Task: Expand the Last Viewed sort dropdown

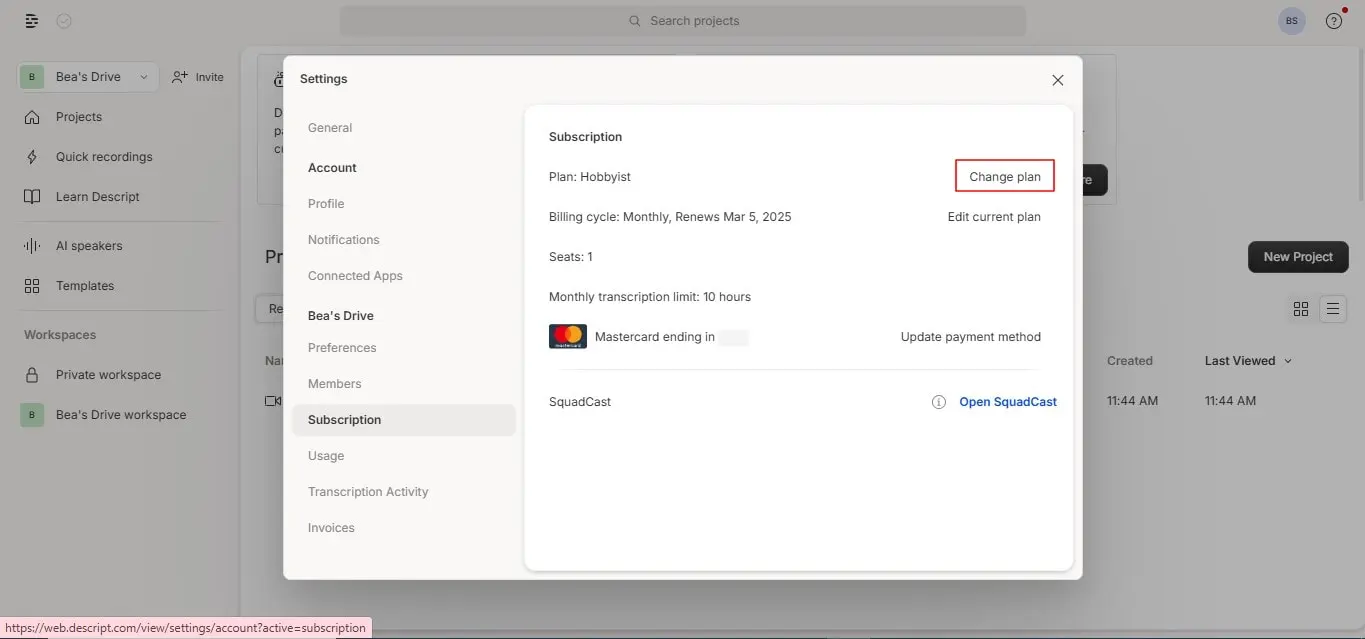Action: point(1248,361)
